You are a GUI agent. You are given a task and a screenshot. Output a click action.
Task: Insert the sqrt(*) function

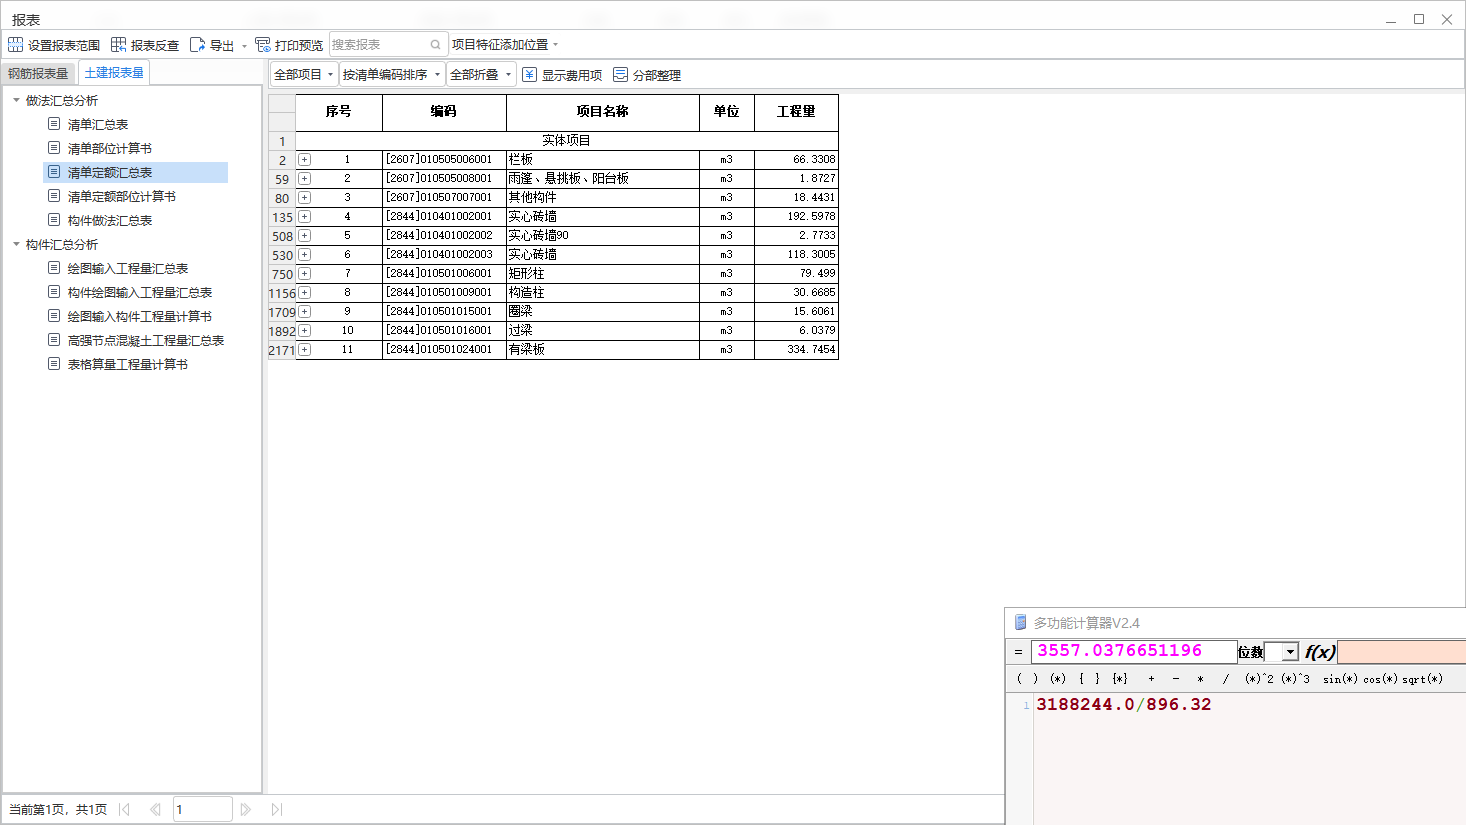point(1422,679)
